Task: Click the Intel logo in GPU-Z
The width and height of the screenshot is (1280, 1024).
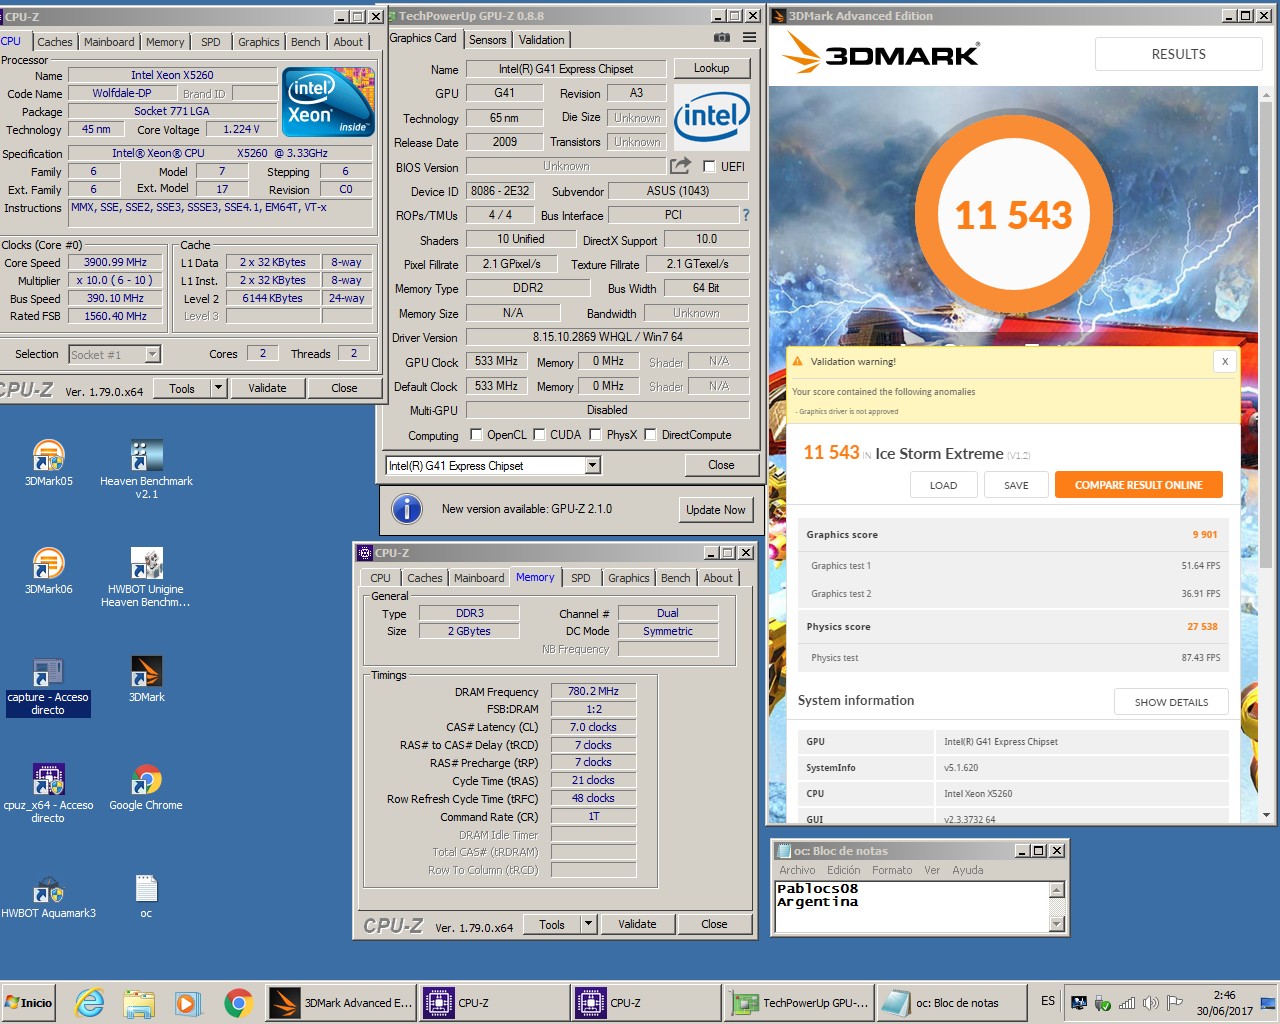Action: [x=712, y=117]
